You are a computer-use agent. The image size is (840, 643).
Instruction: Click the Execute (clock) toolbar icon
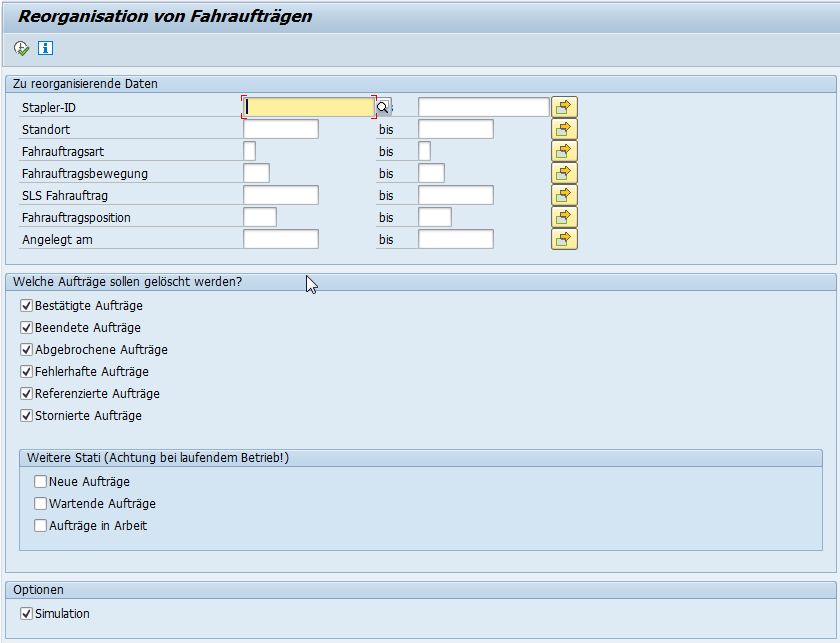pos(22,48)
